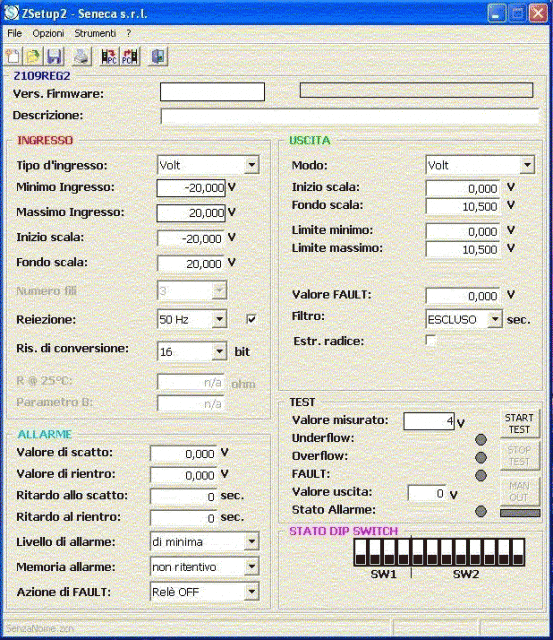
Task: Edit the Valore di scatto field
Action: (x=184, y=453)
